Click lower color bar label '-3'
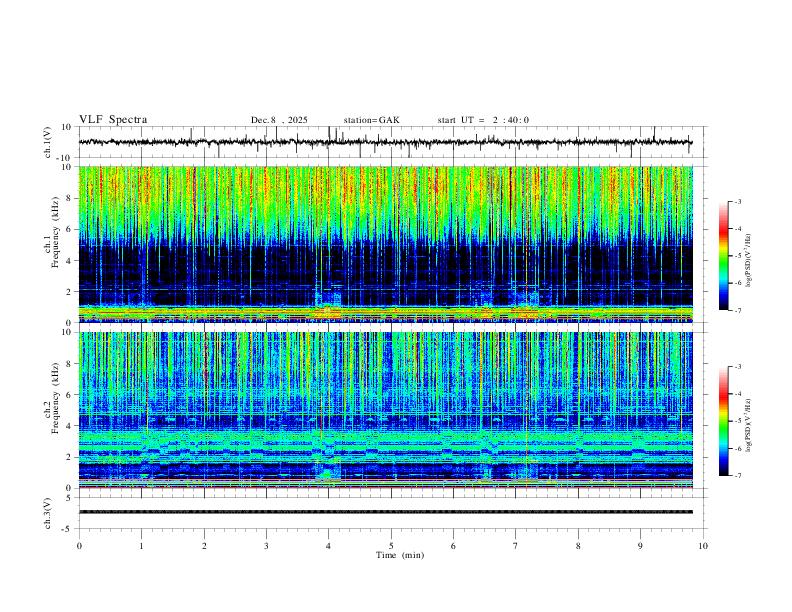792x612 pixels. click(x=738, y=367)
